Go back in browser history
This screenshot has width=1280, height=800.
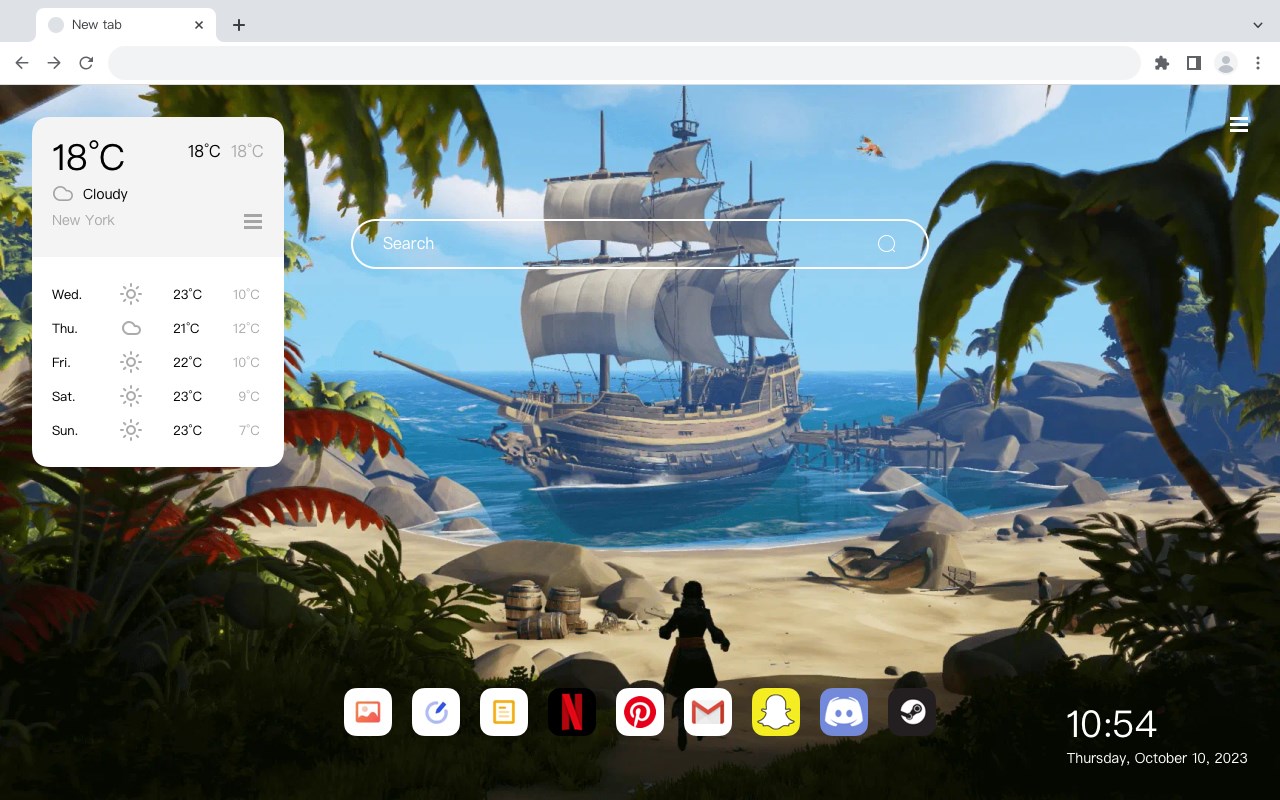tap(22, 63)
